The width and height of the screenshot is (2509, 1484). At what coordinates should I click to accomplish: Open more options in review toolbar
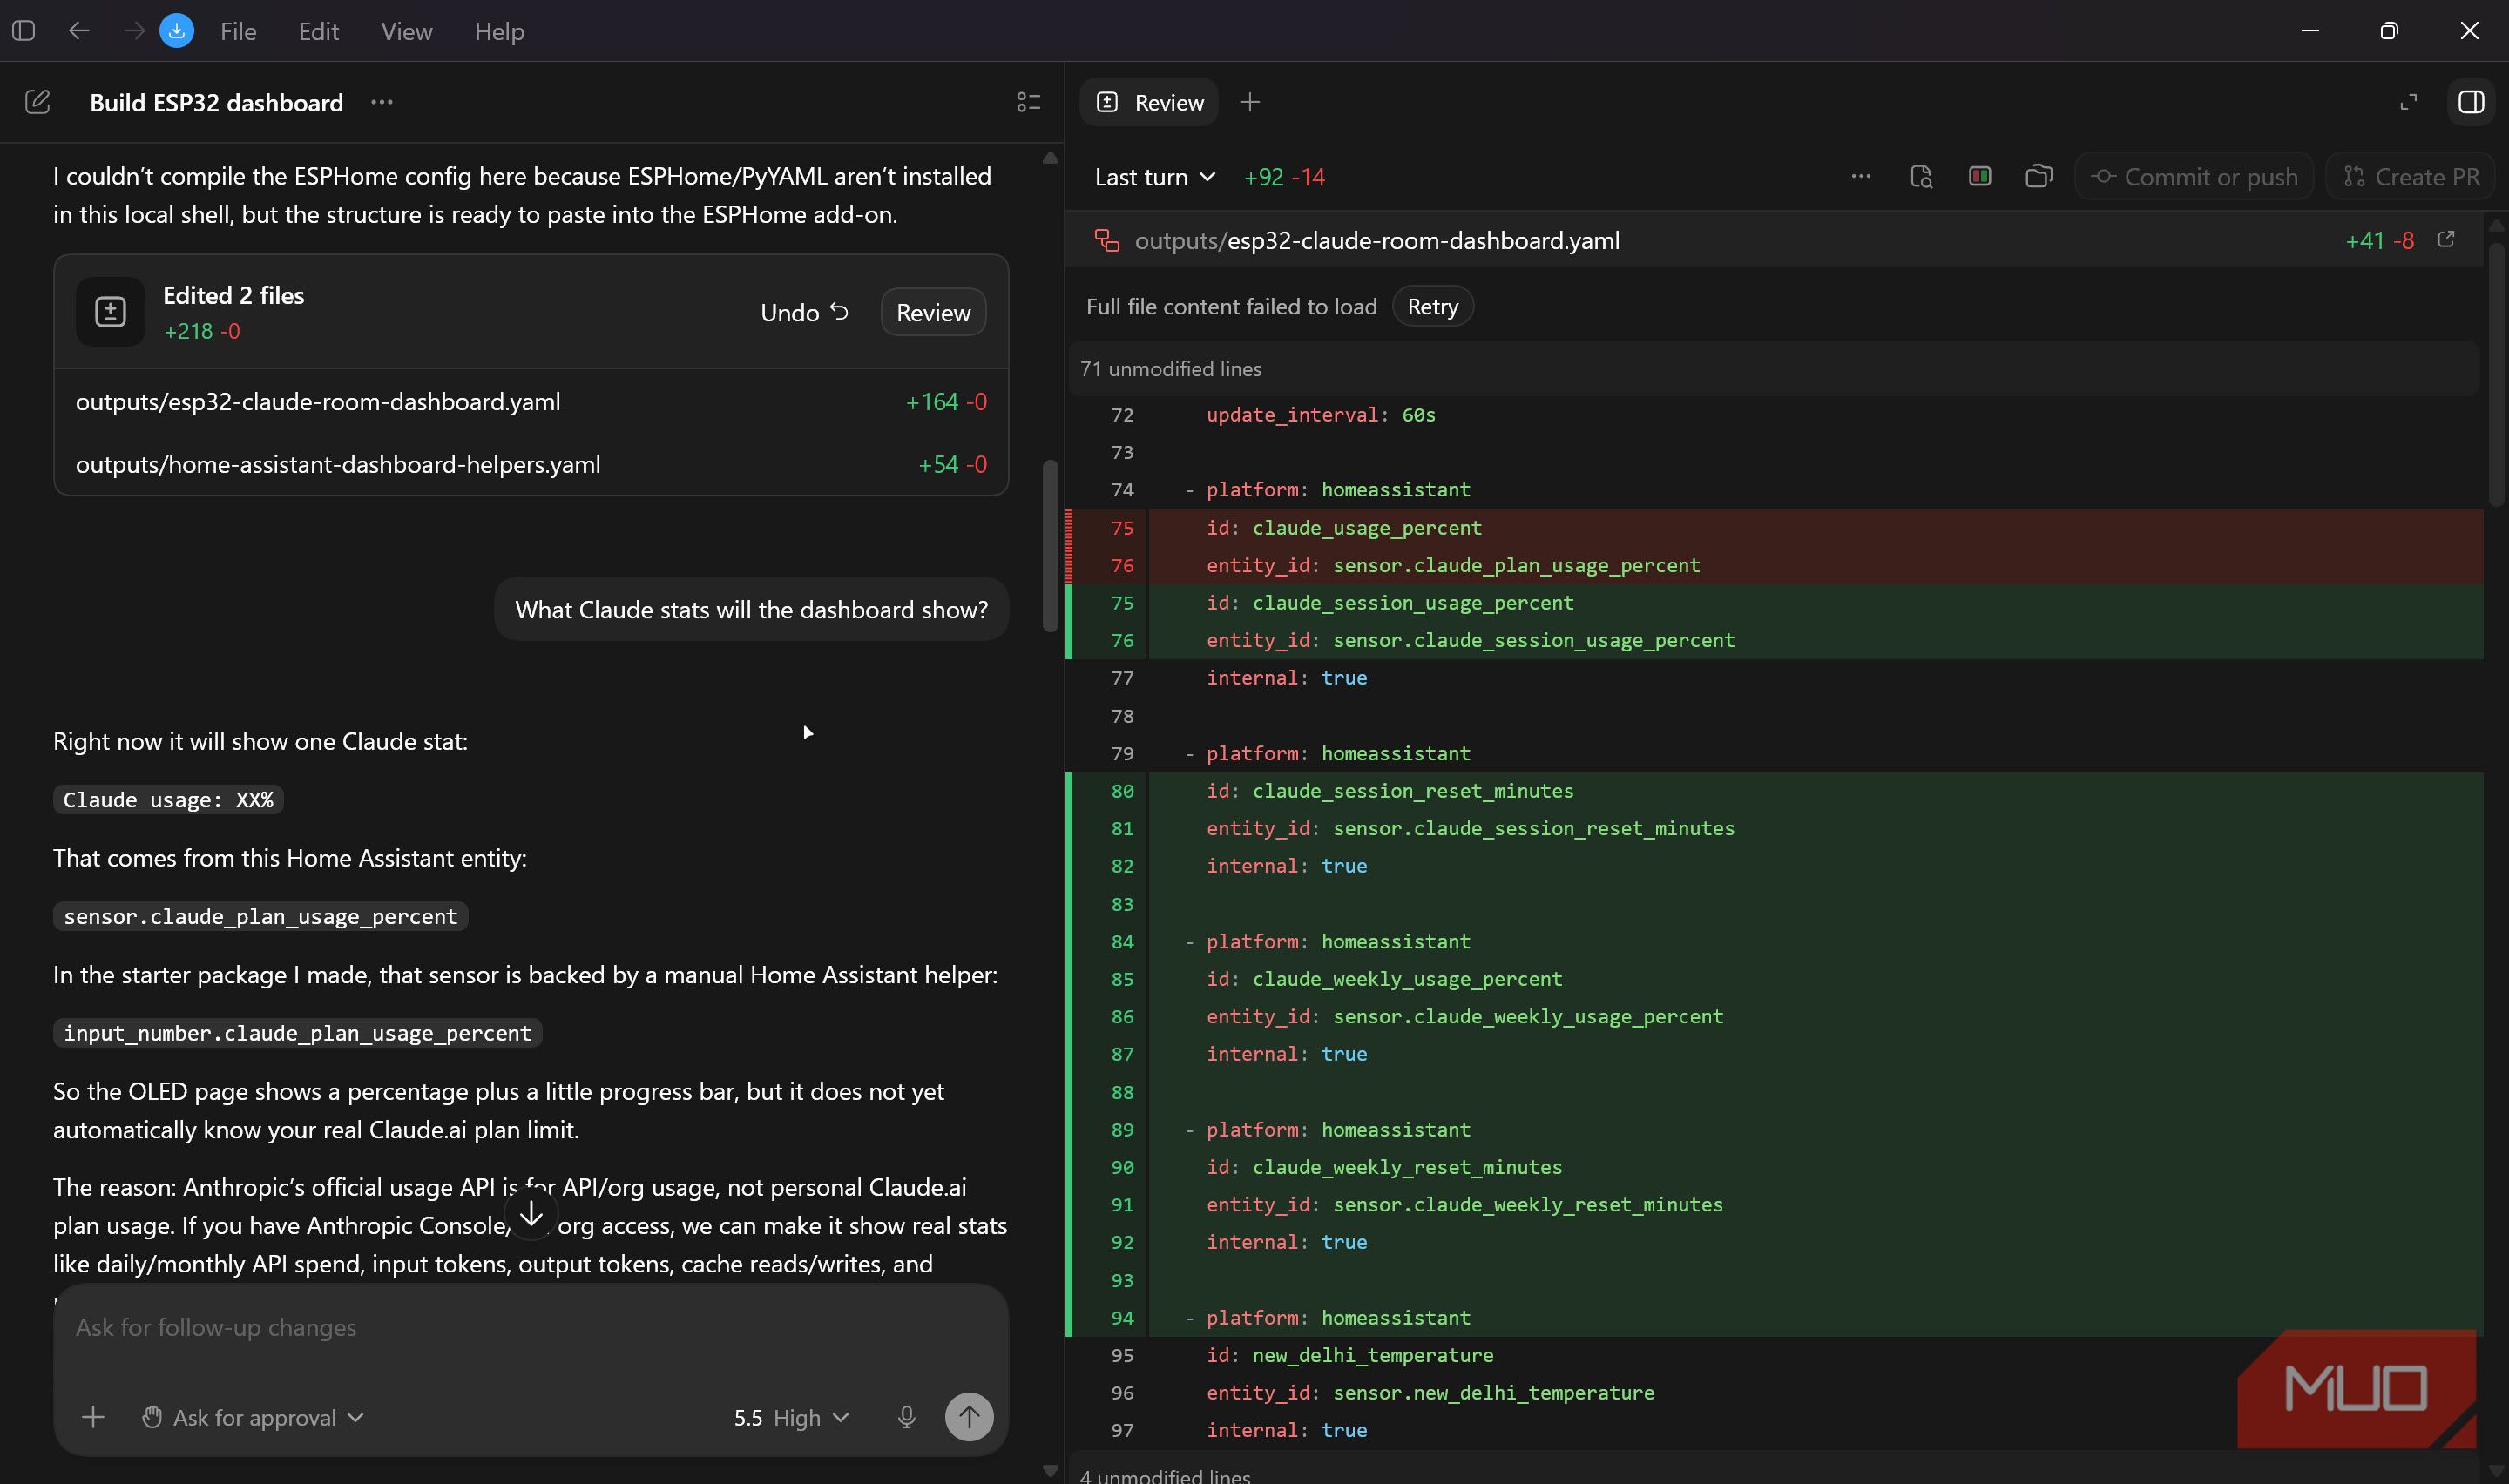(x=1861, y=176)
